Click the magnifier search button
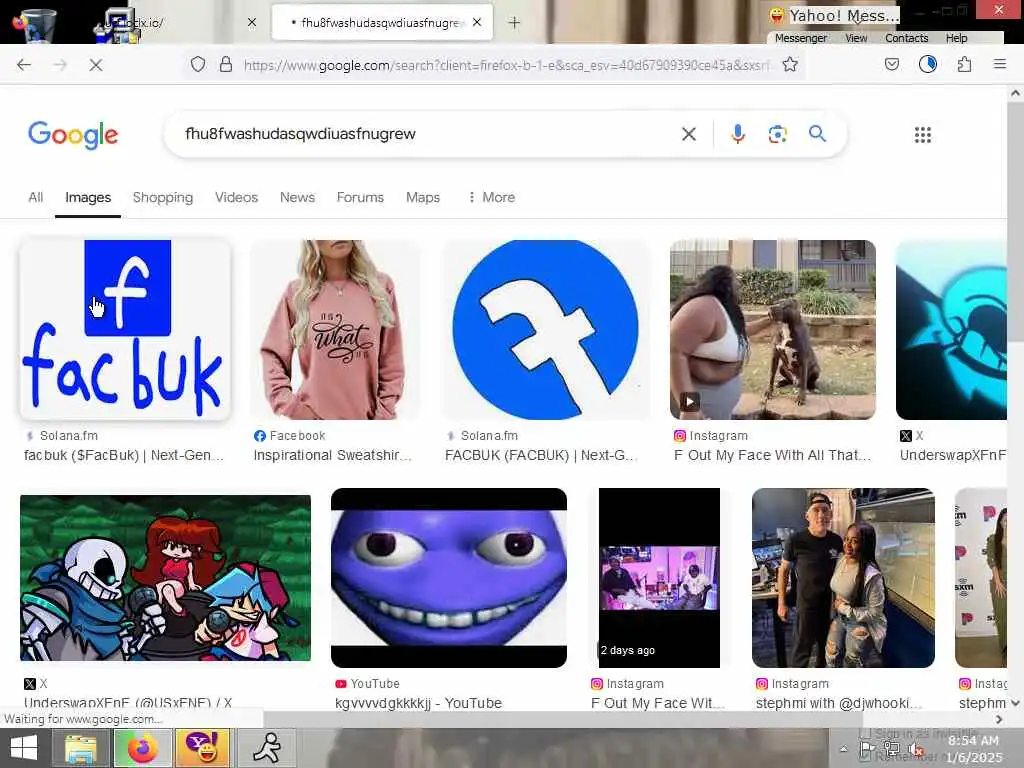This screenshot has height=768, width=1024. tap(817, 134)
